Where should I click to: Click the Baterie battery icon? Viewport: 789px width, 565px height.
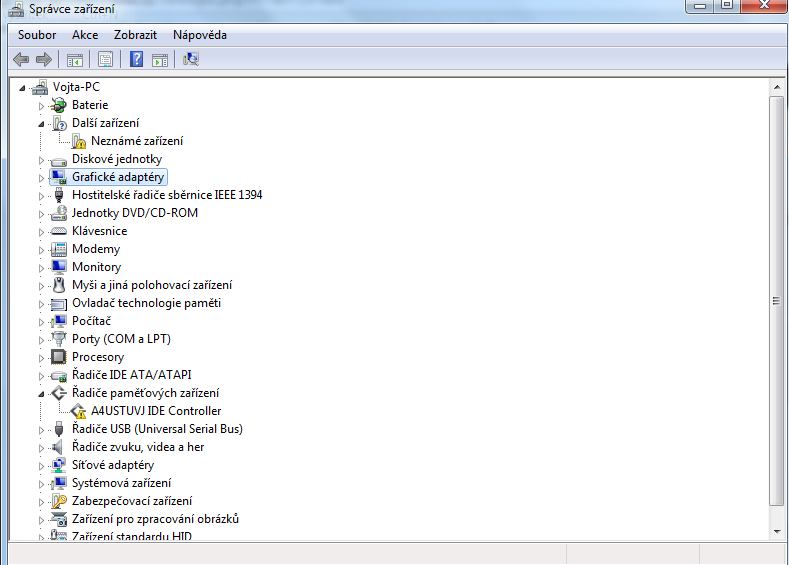tap(59, 105)
